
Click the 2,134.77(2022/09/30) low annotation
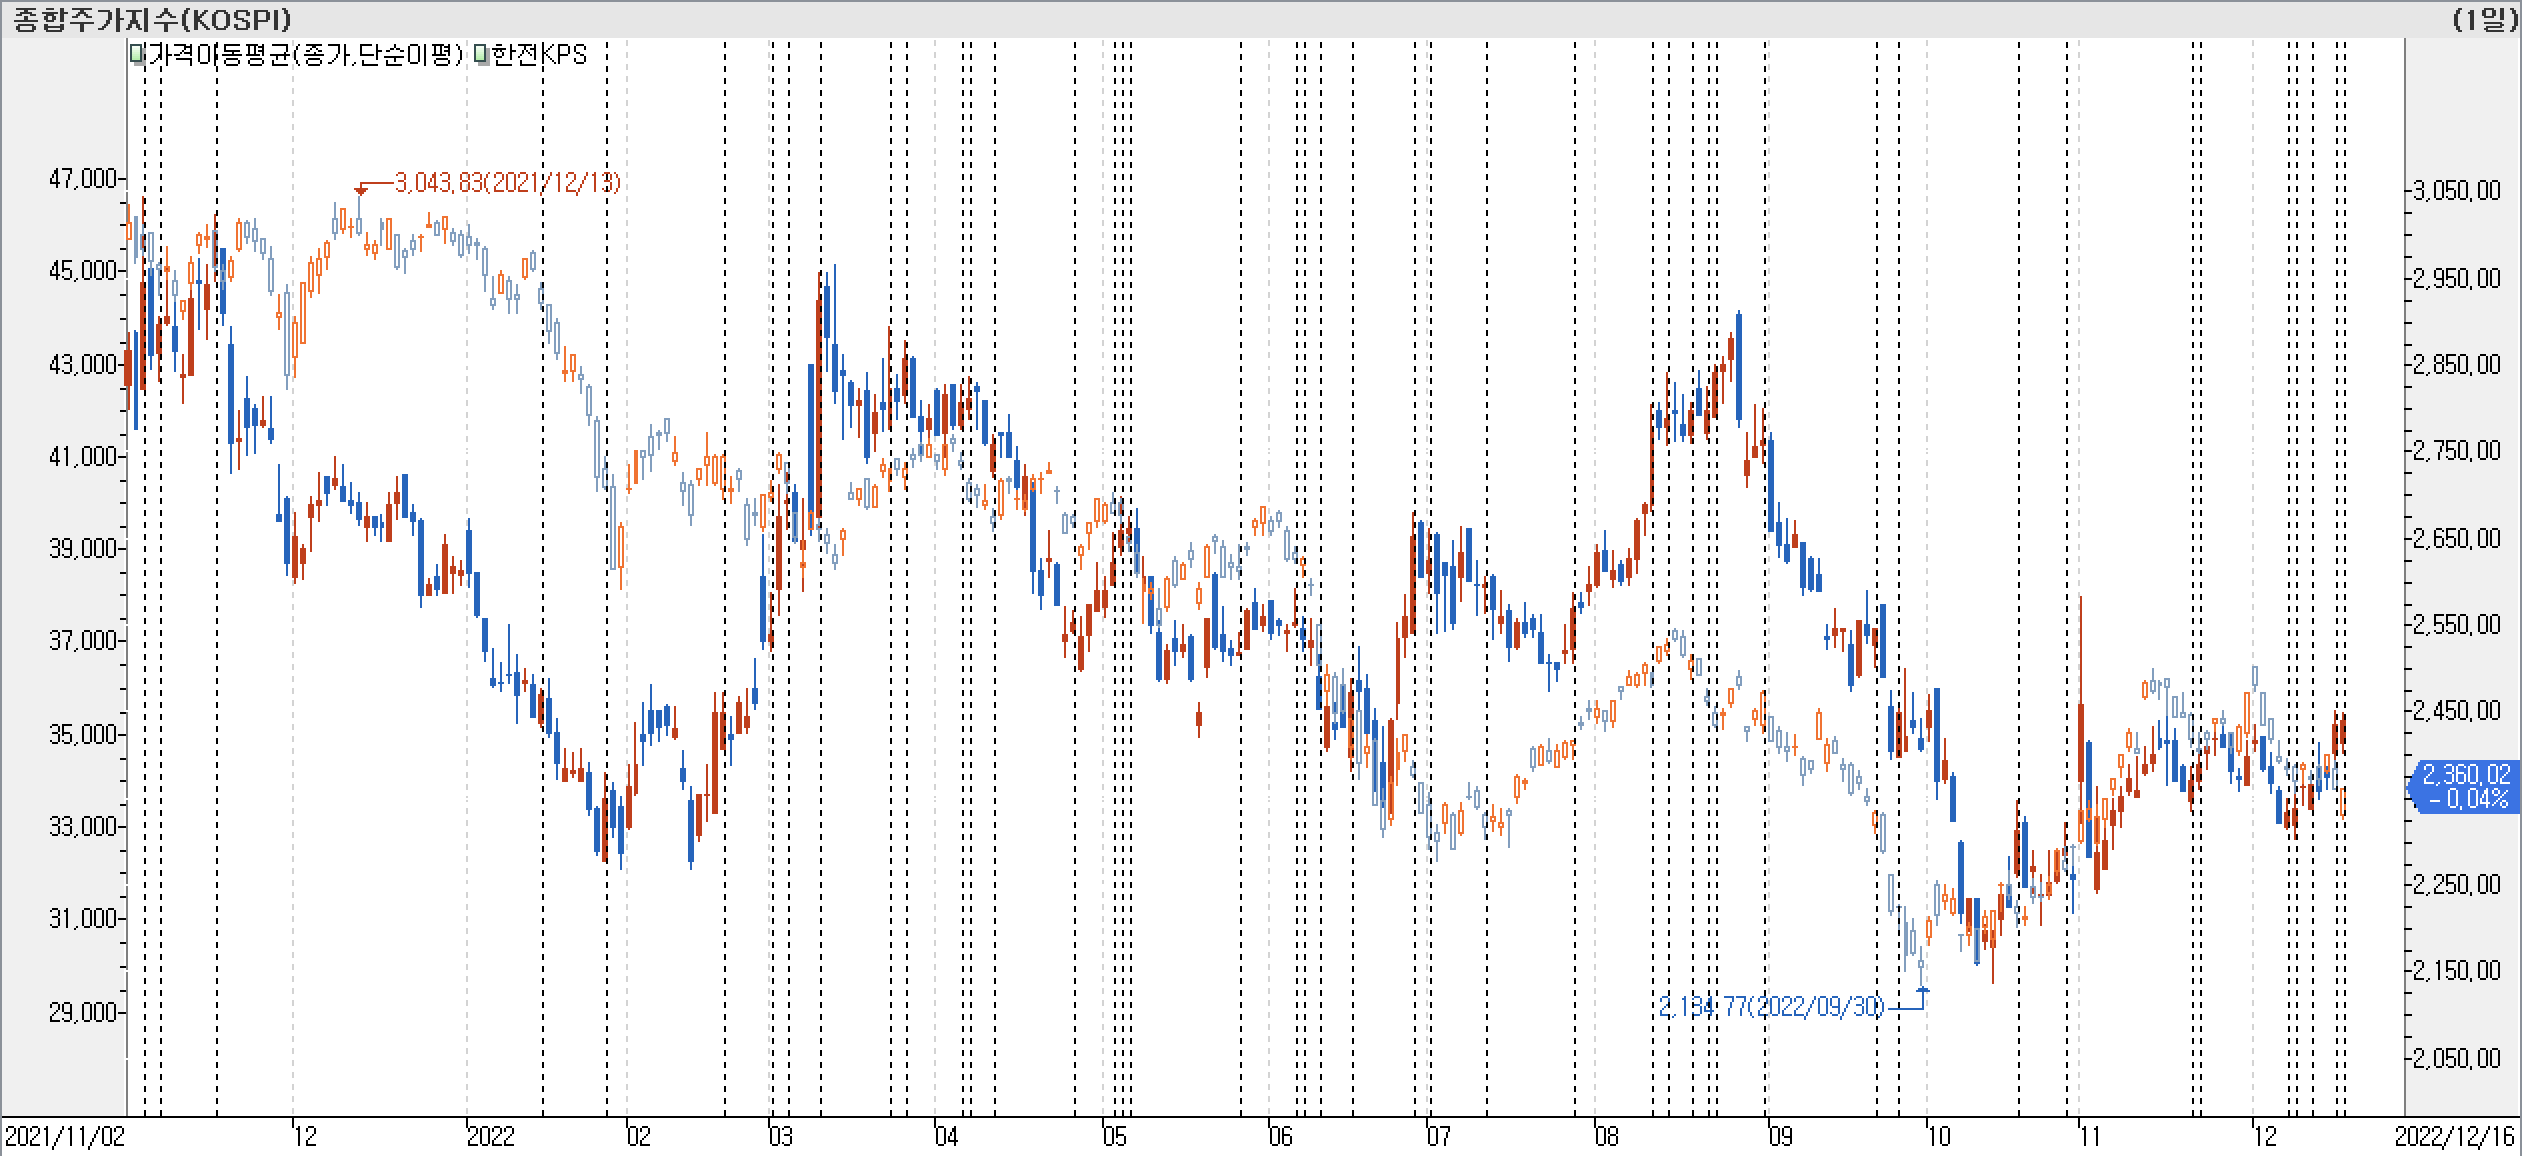1771,1007
